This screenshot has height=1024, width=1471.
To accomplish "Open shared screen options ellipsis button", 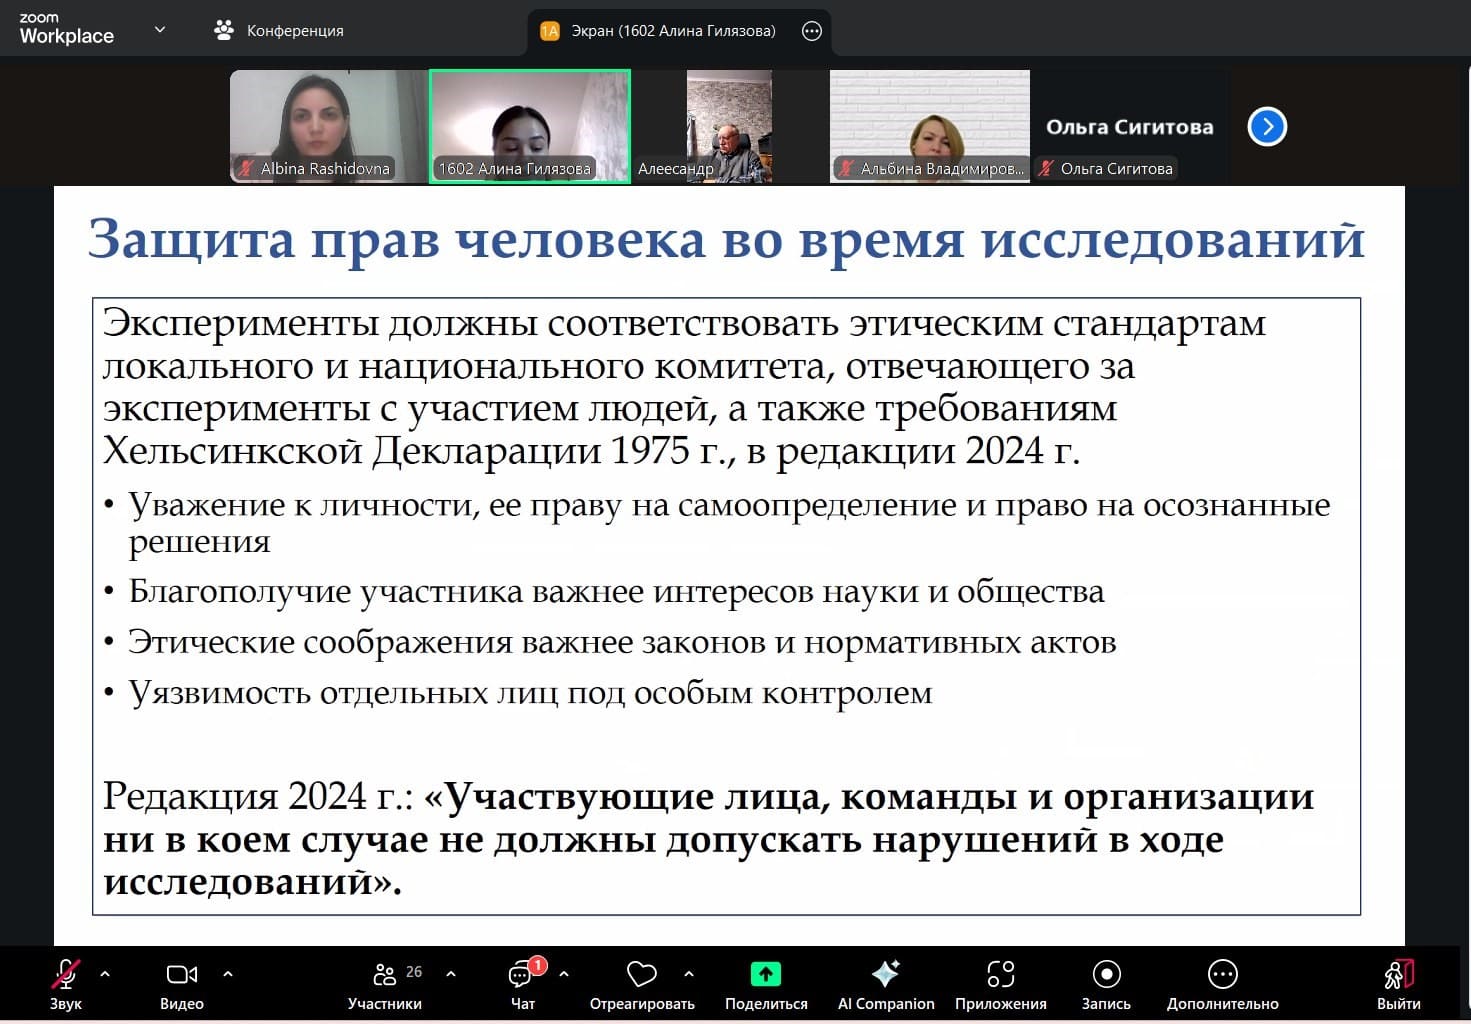I will click(812, 31).
